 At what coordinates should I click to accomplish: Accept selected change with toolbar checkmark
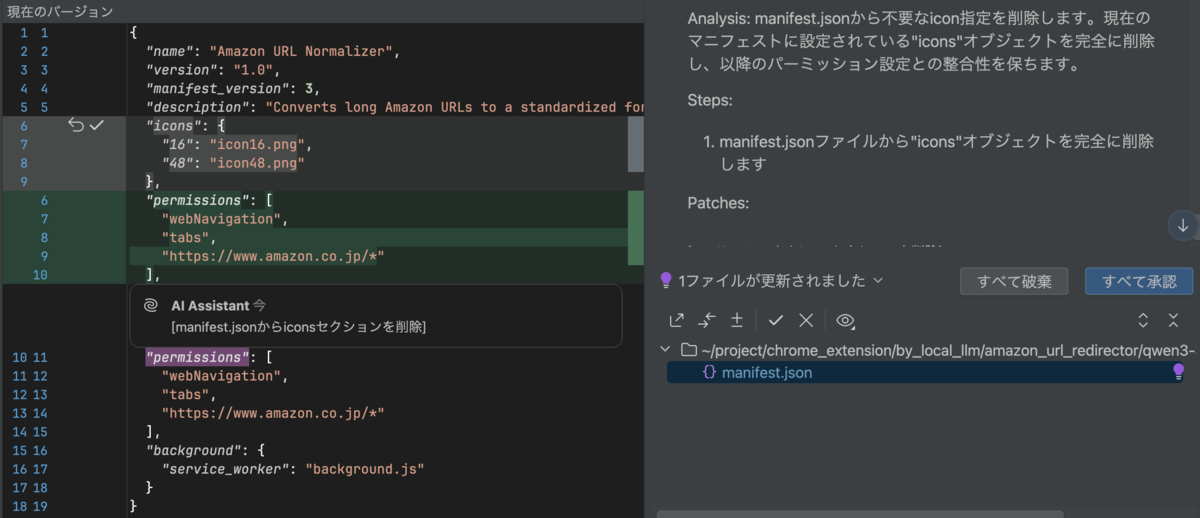[776, 320]
